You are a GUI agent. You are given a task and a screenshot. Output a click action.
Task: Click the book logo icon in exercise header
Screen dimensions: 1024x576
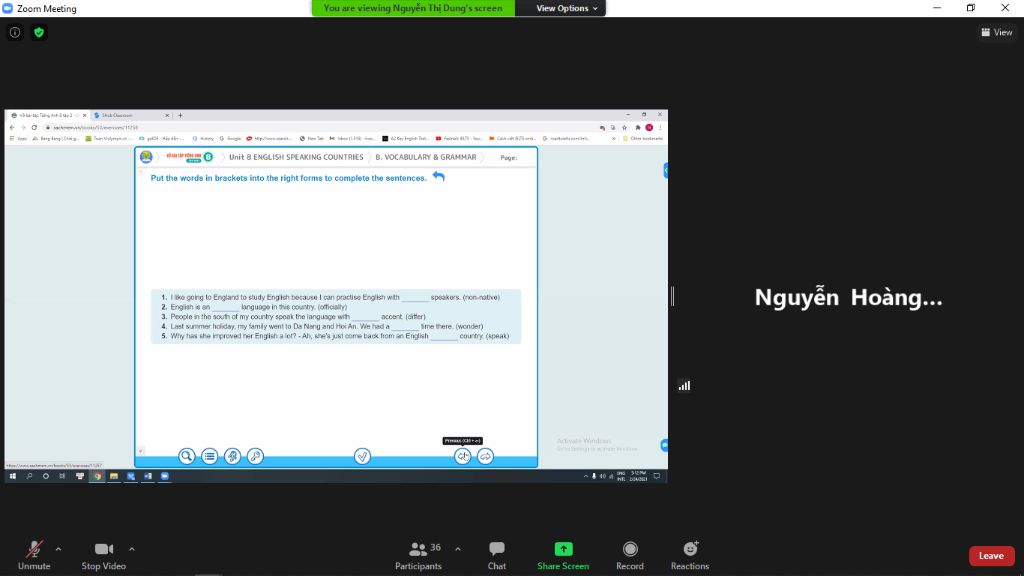(x=146, y=157)
